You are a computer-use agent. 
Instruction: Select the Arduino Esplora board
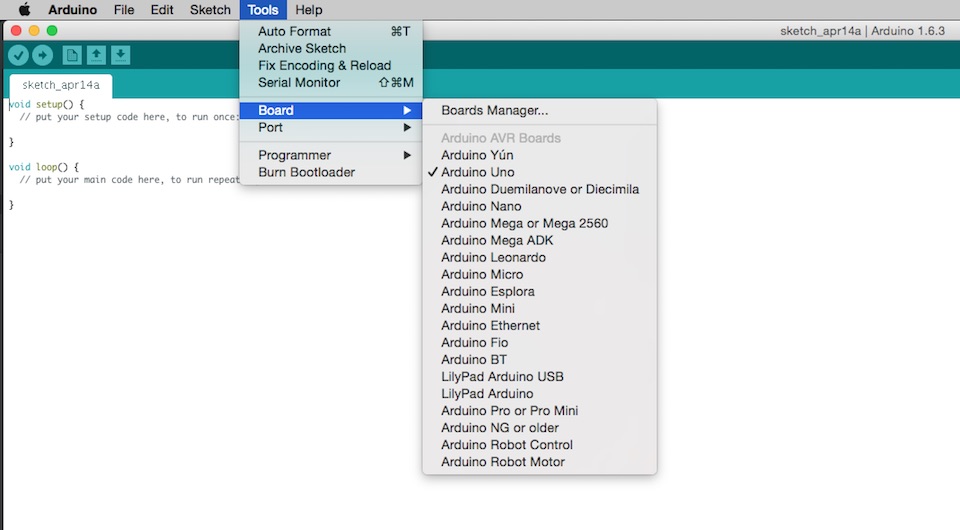click(539, 292)
